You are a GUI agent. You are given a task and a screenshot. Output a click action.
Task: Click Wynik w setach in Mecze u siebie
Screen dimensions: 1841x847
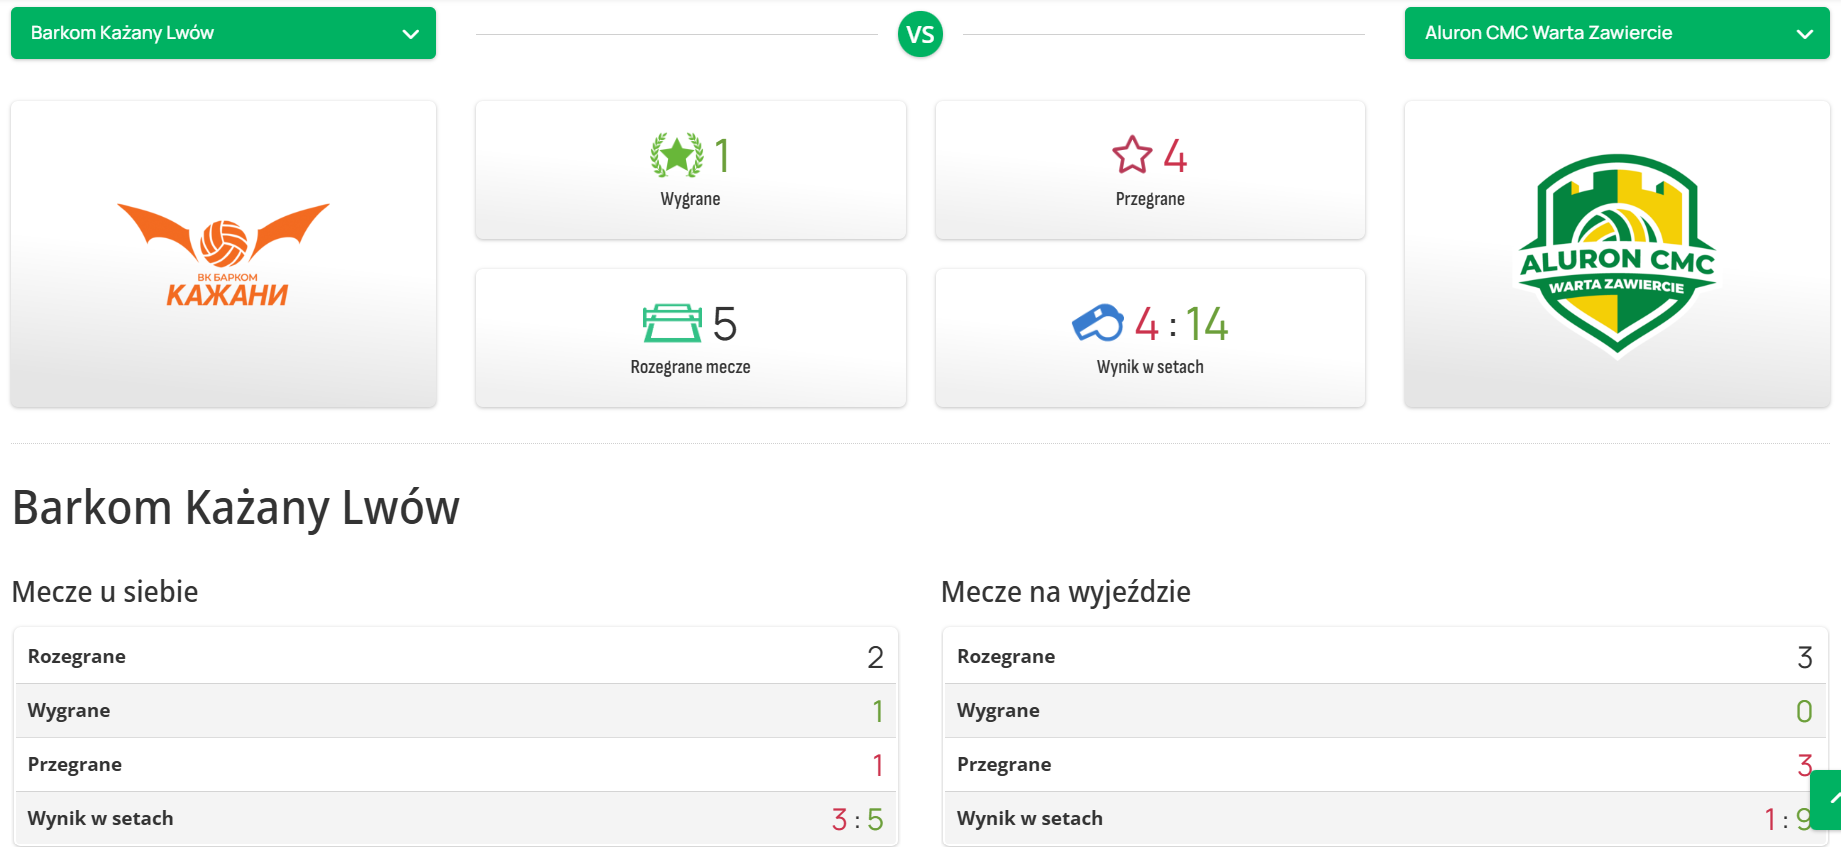click(x=456, y=819)
